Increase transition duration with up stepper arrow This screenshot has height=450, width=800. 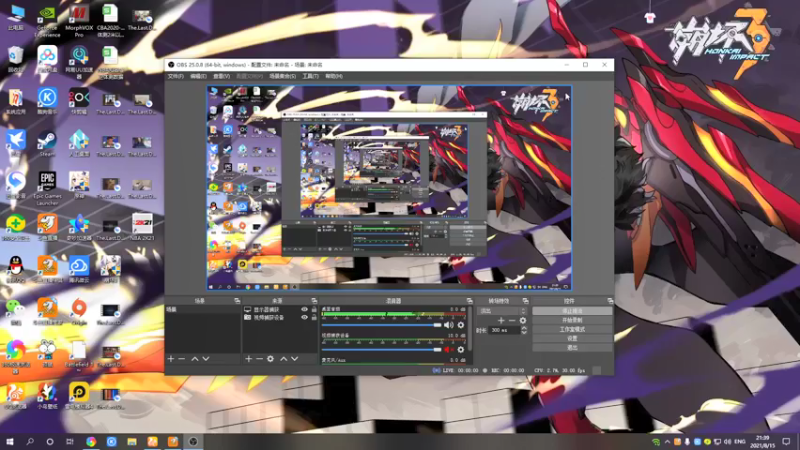(x=524, y=328)
